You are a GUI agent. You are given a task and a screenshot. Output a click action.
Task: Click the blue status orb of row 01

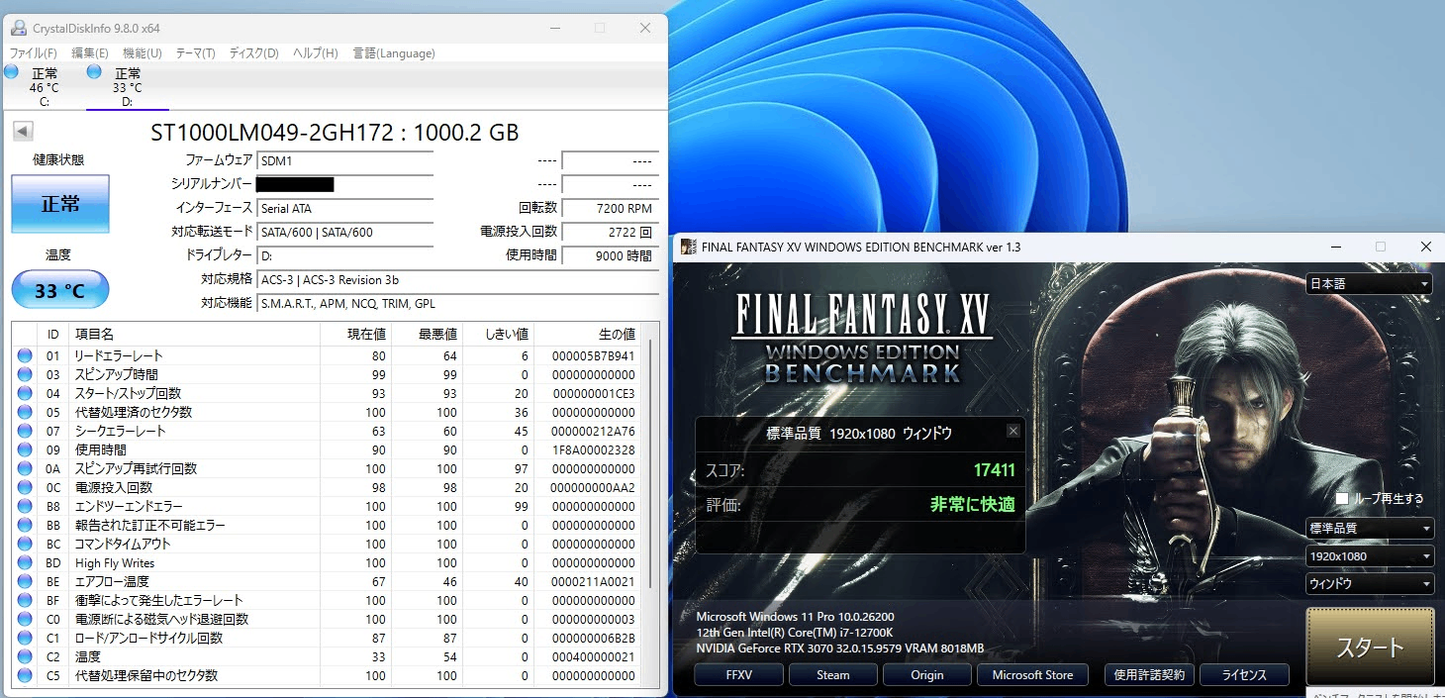point(24,355)
